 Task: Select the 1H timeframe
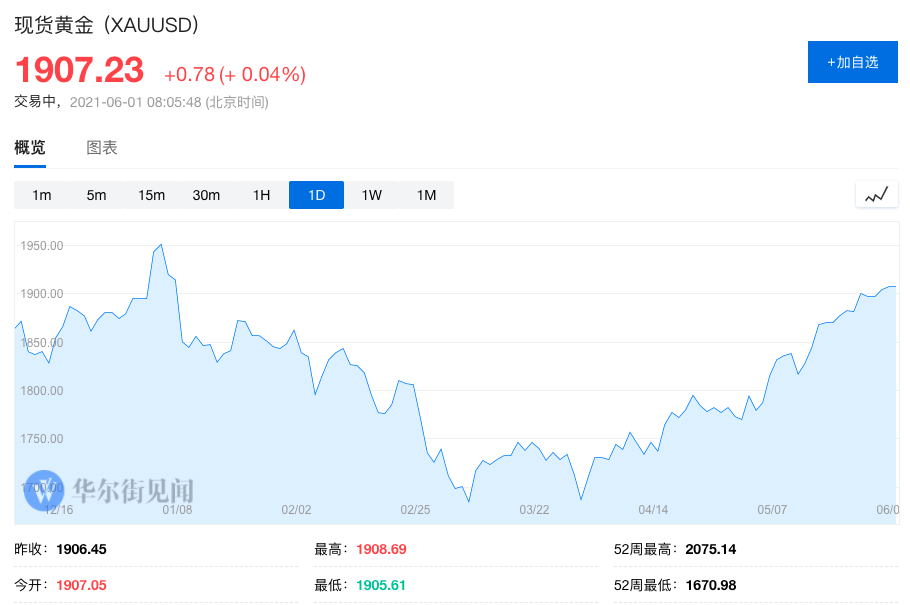(x=261, y=195)
